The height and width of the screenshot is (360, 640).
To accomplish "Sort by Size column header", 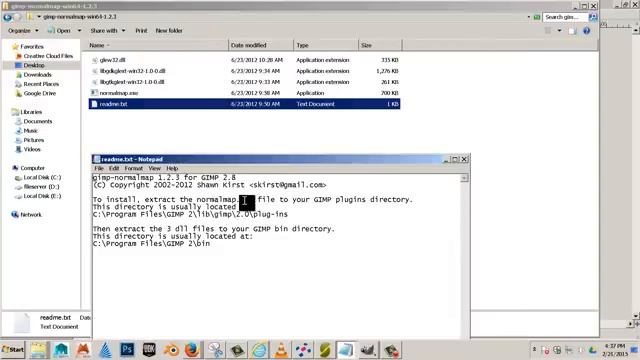I will pos(380,45).
